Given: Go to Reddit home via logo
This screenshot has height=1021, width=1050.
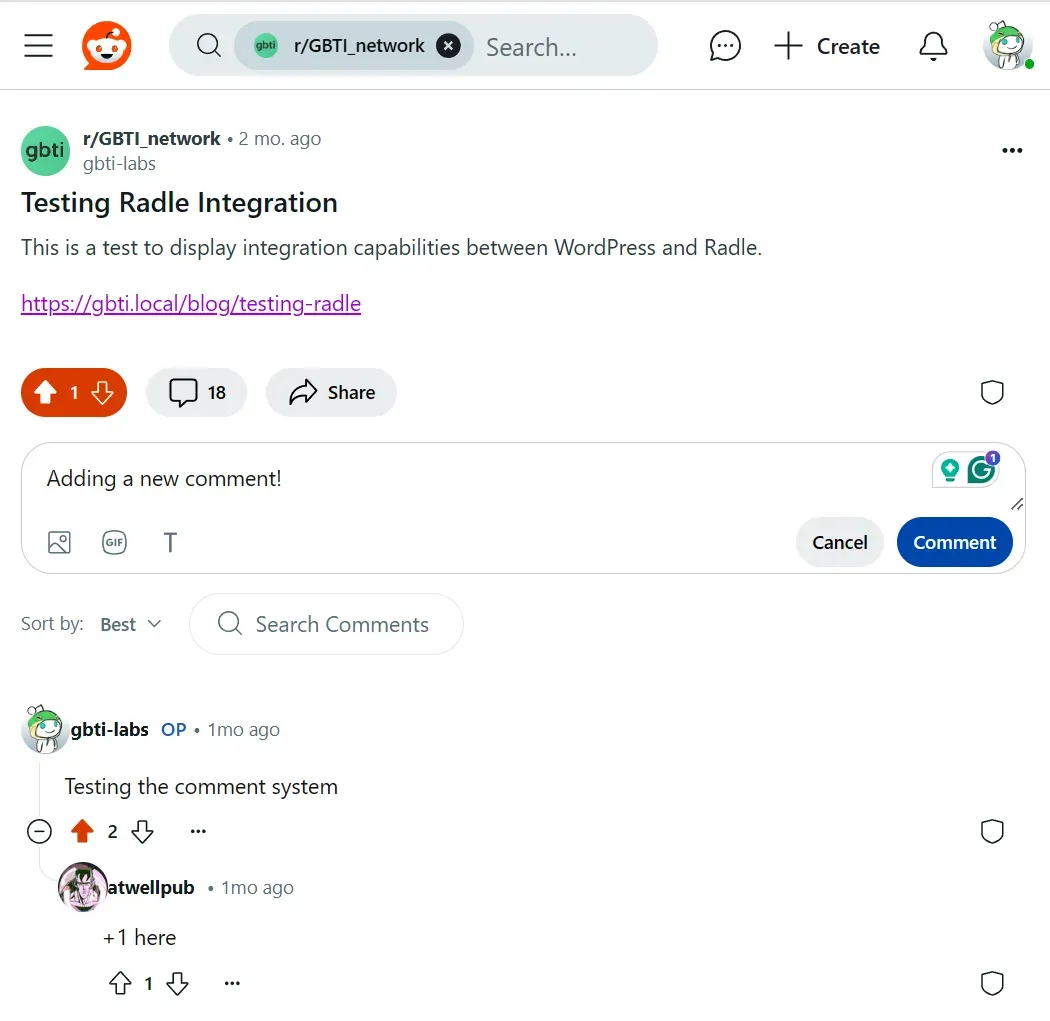Looking at the screenshot, I should [x=106, y=46].
